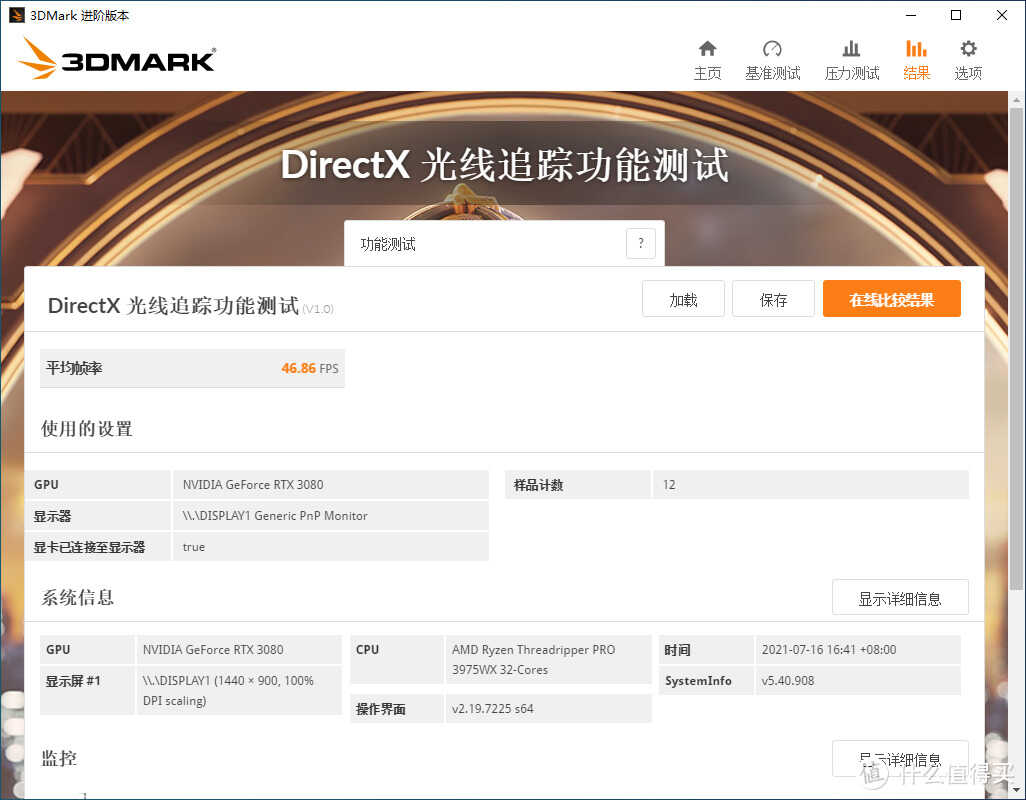Click the time value 2021-07-16 16:41 +08:00
Screen dimensions: 1026x800
click(828, 650)
